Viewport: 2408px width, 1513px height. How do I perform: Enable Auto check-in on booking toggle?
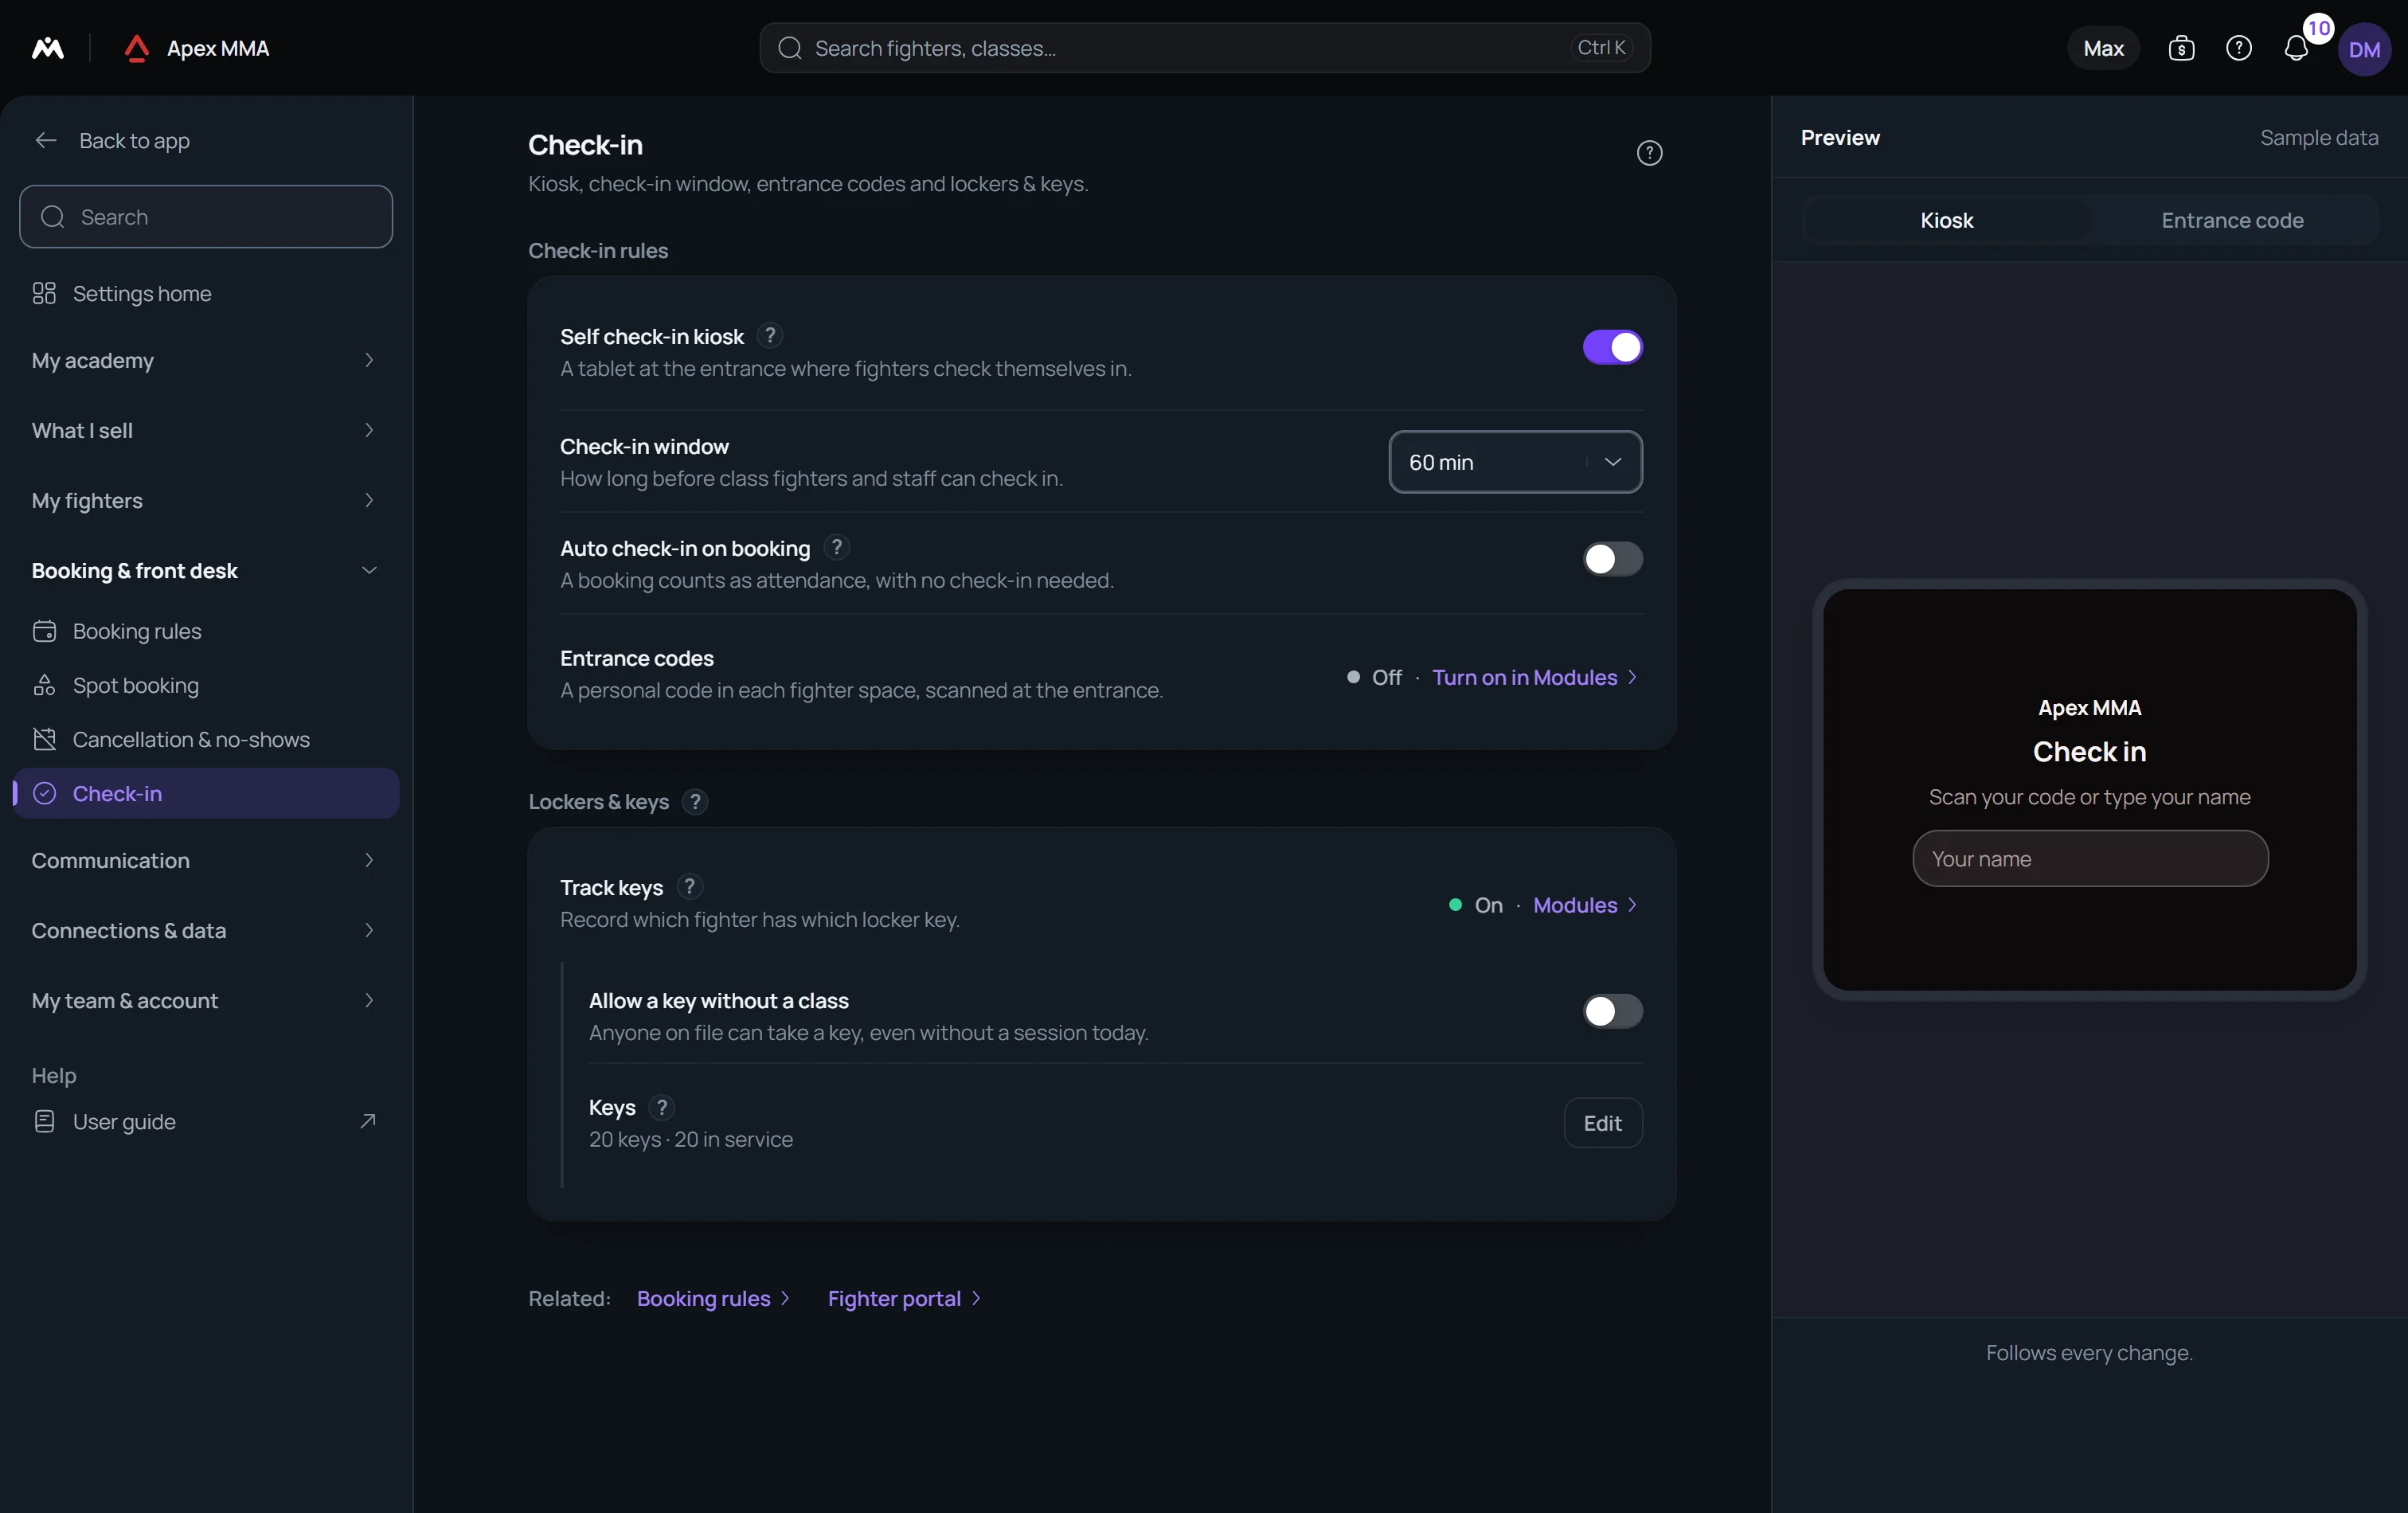coord(1612,559)
